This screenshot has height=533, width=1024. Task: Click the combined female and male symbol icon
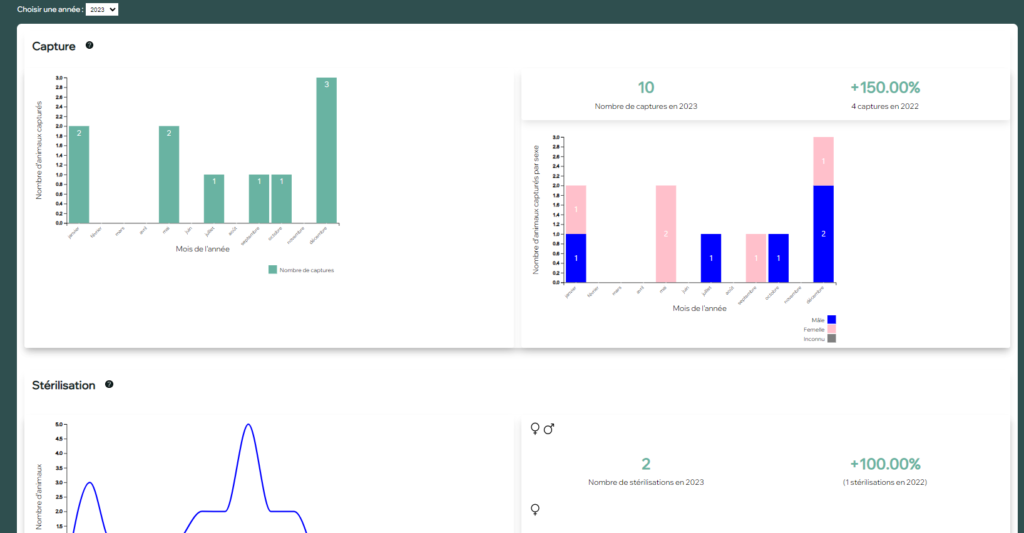(x=542, y=428)
